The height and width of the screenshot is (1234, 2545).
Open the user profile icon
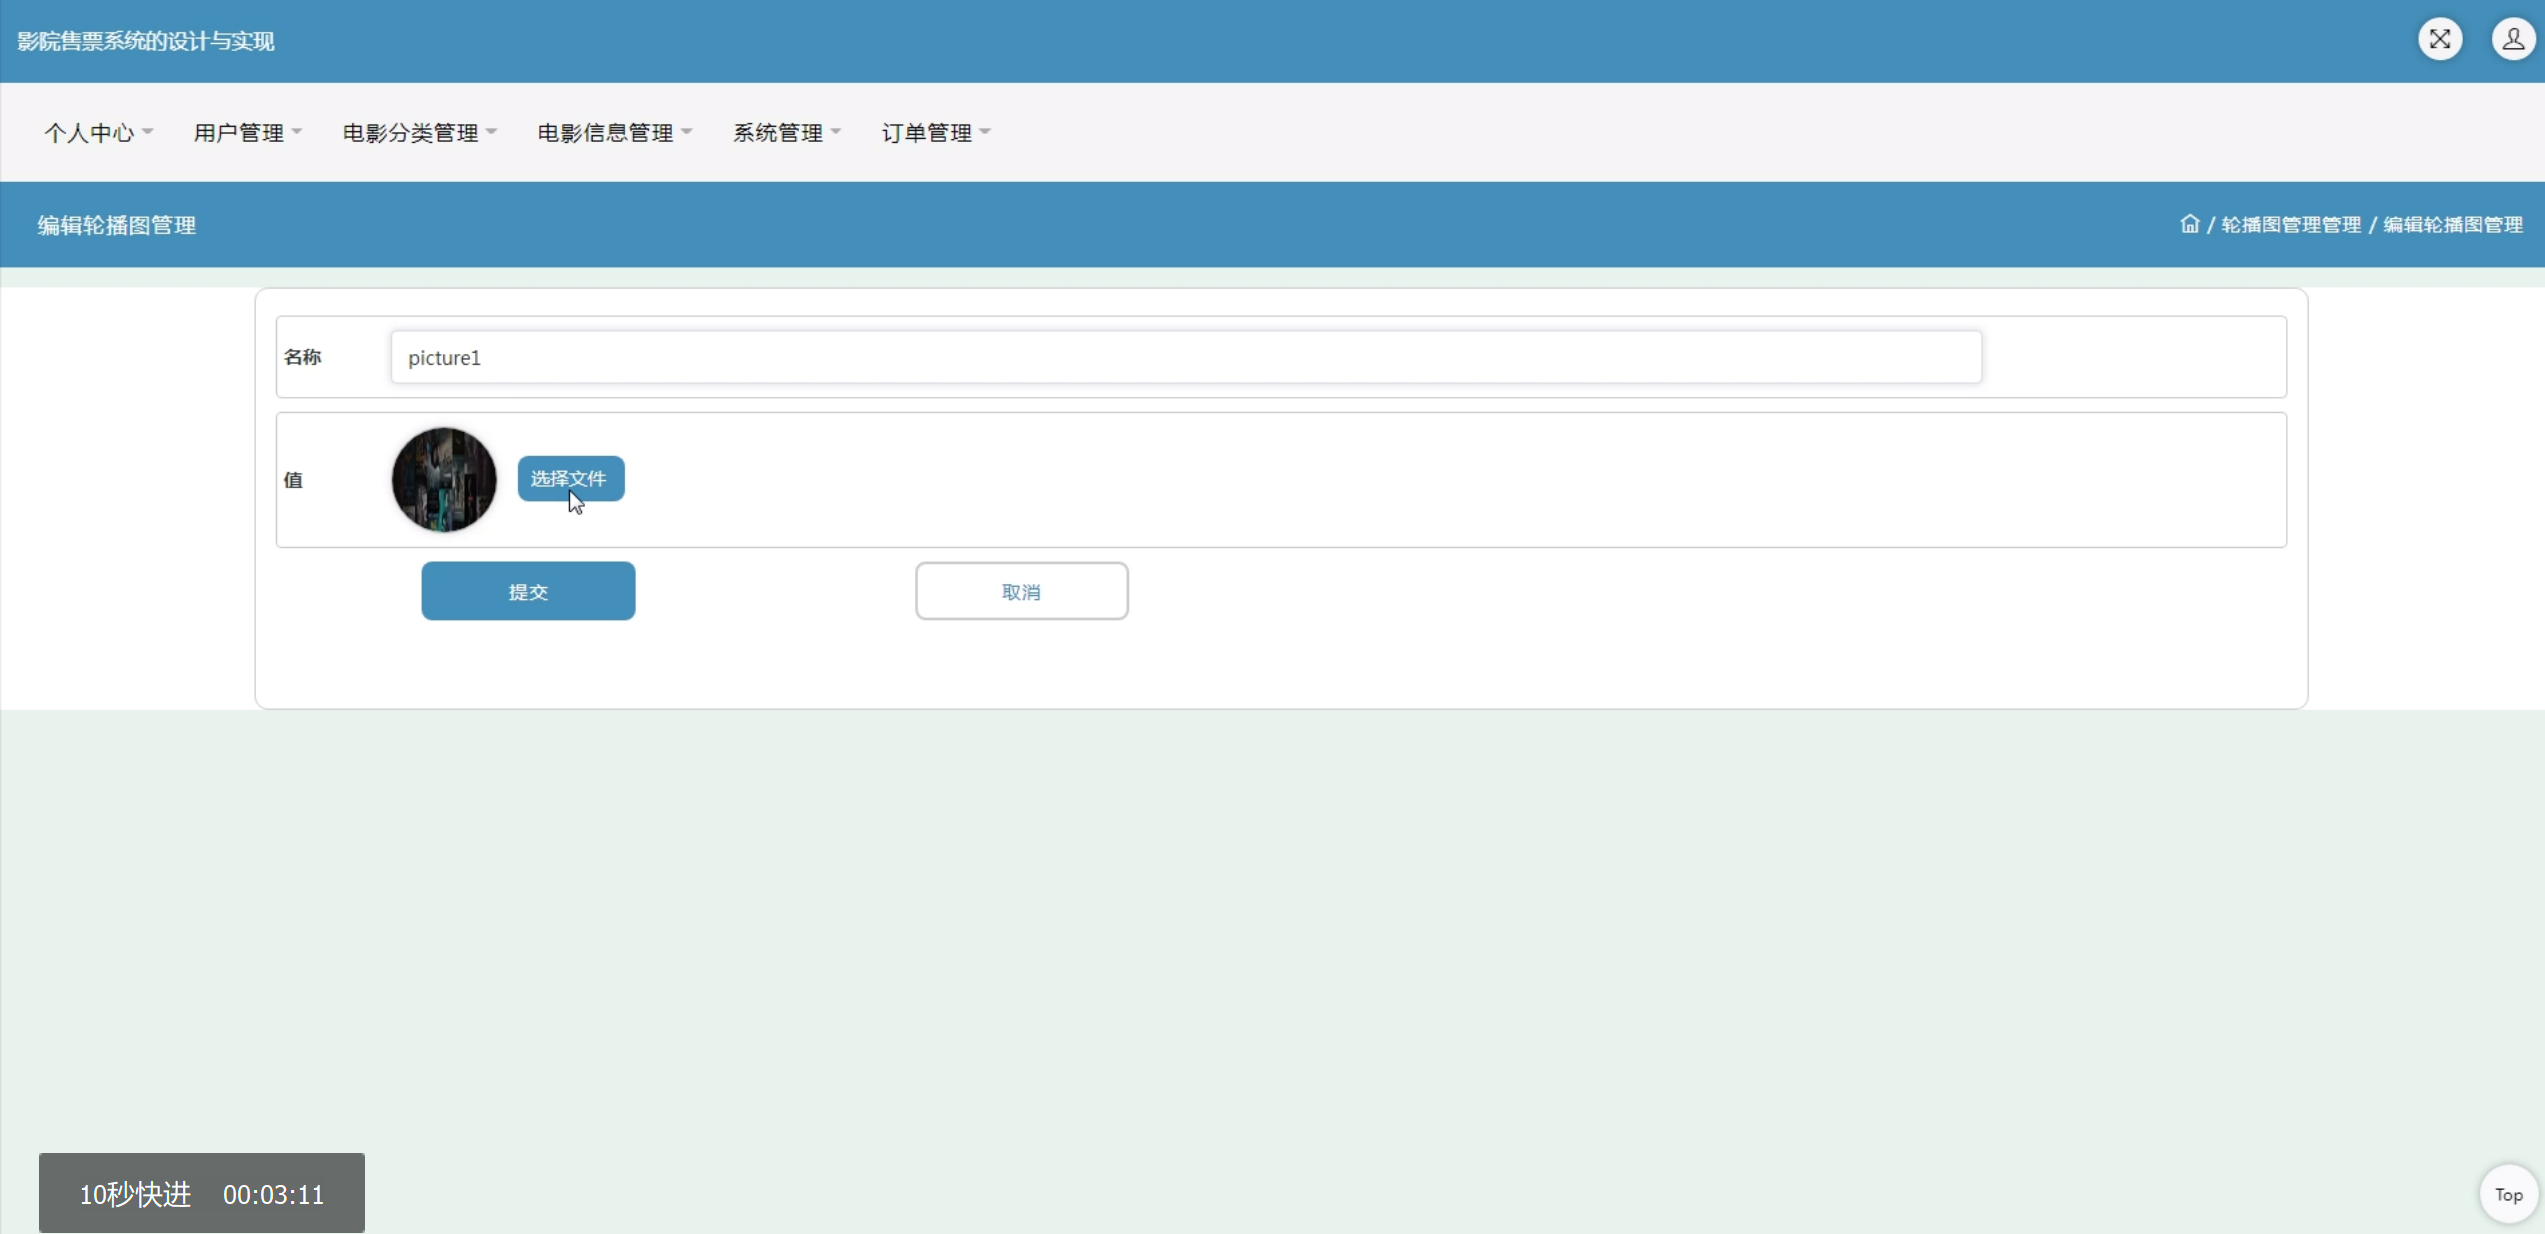tap(2512, 40)
